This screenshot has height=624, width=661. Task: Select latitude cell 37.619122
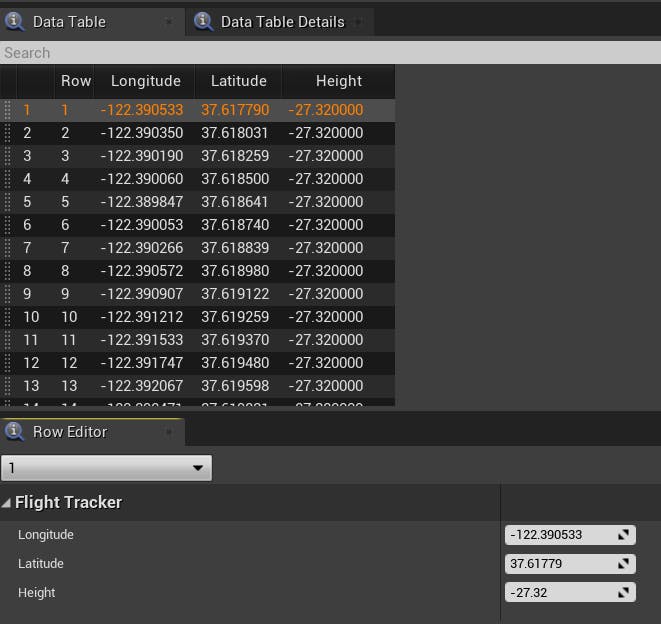point(235,294)
